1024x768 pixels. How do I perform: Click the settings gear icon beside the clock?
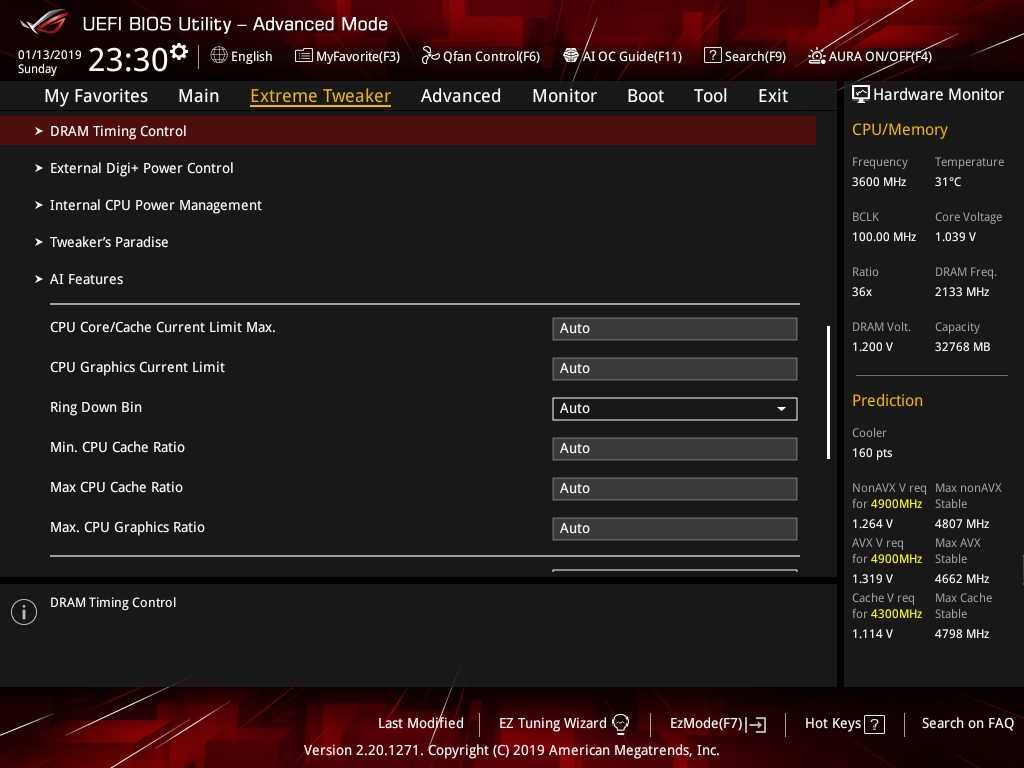[x=179, y=52]
